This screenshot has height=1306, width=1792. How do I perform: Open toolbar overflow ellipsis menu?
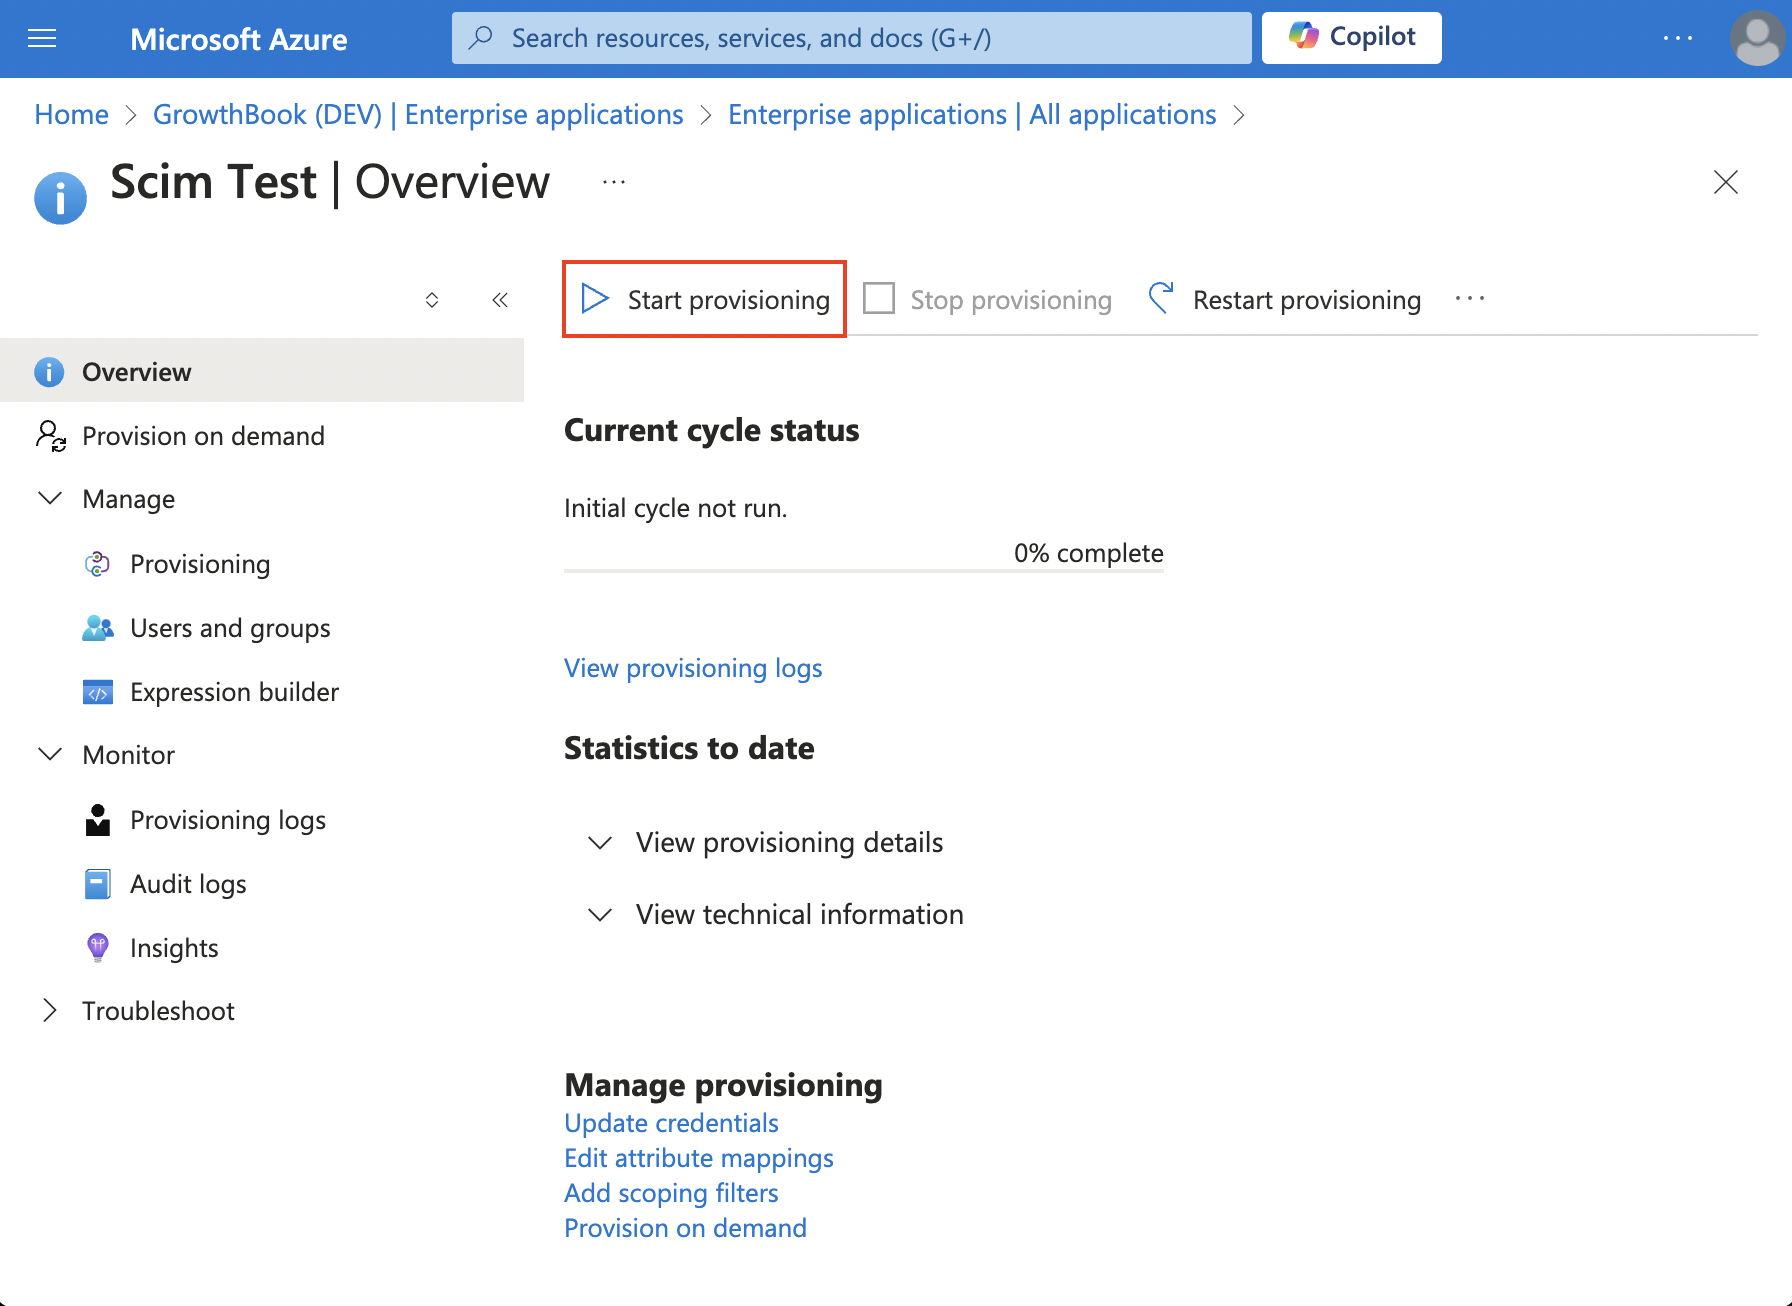click(1469, 299)
